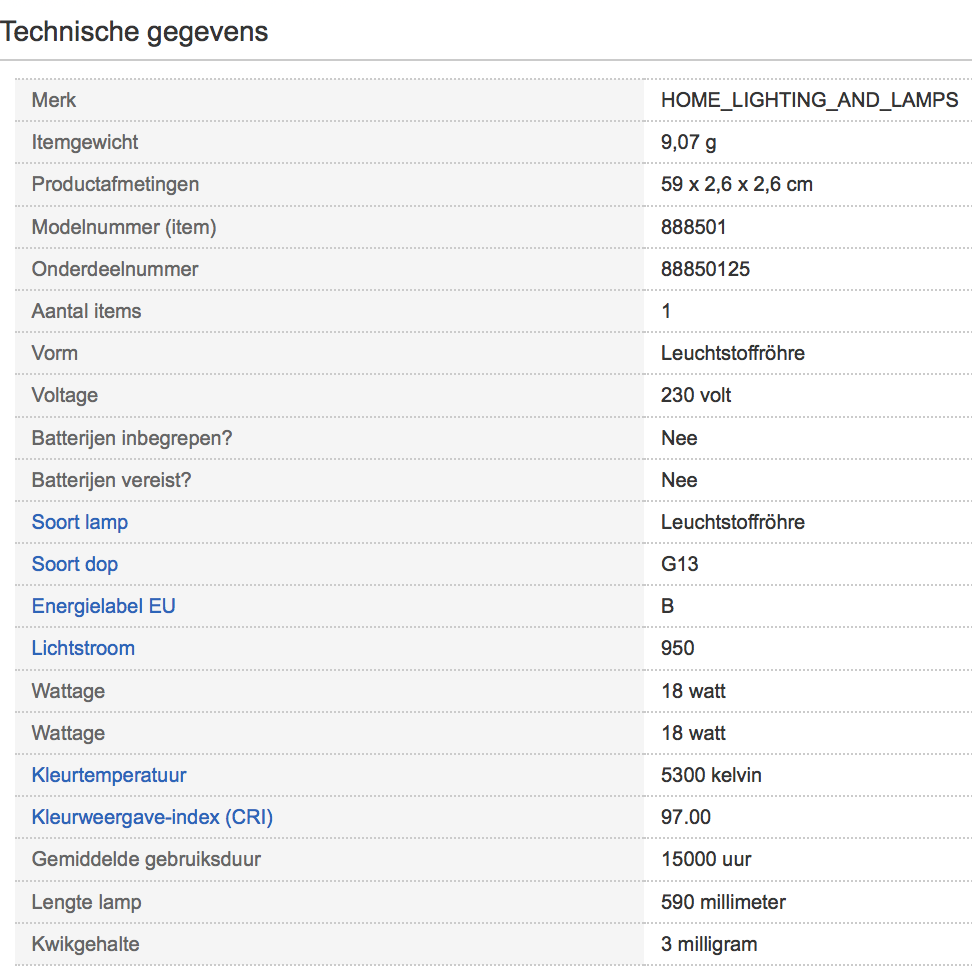Viewport: 972px width, 974px height.
Task: Select the Vorm label
Action: [55, 353]
